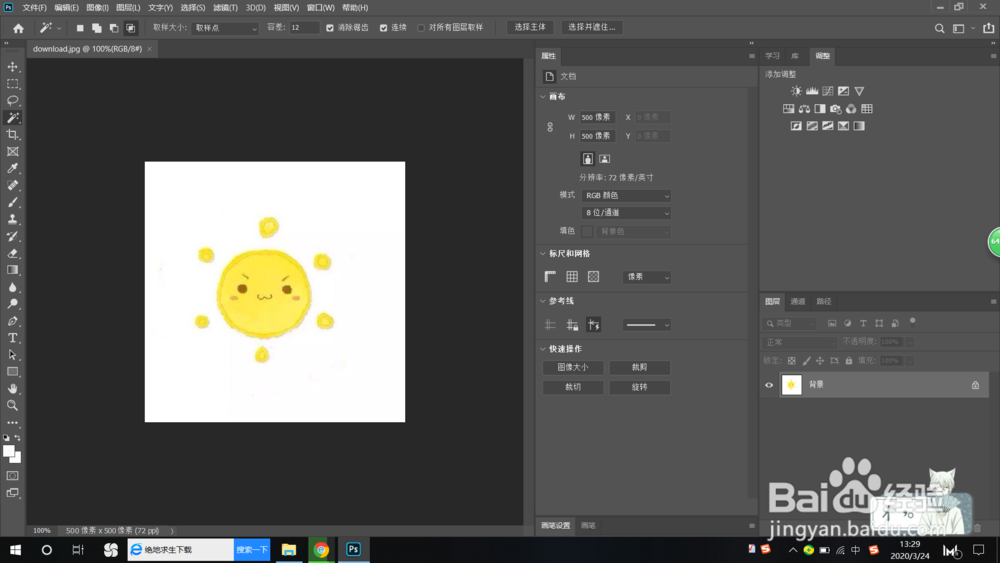This screenshot has width=1000, height=563.
Task: Collapse the 参考线 section
Action: pyautogui.click(x=543, y=301)
